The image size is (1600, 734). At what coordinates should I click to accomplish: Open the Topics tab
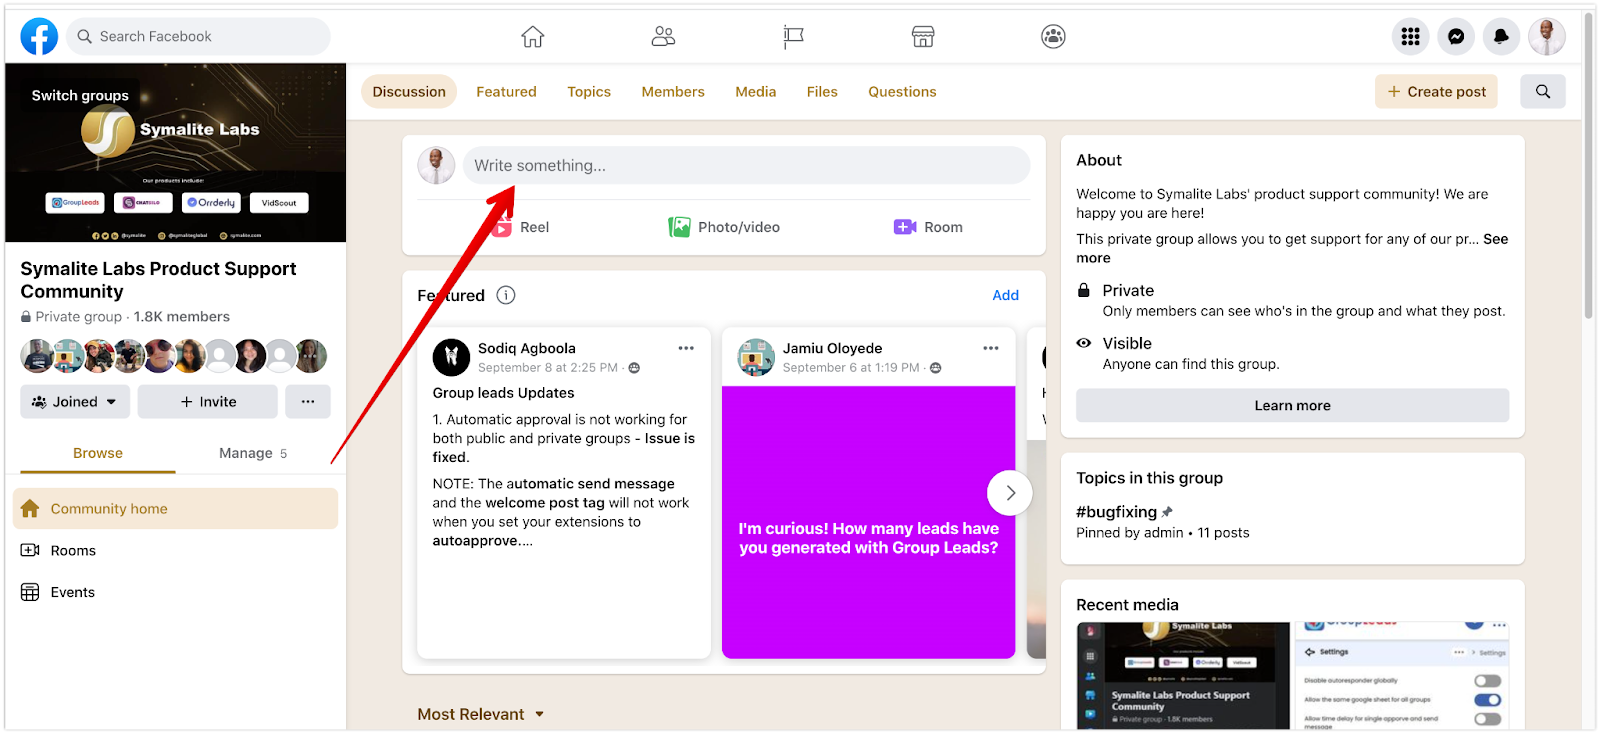589,92
